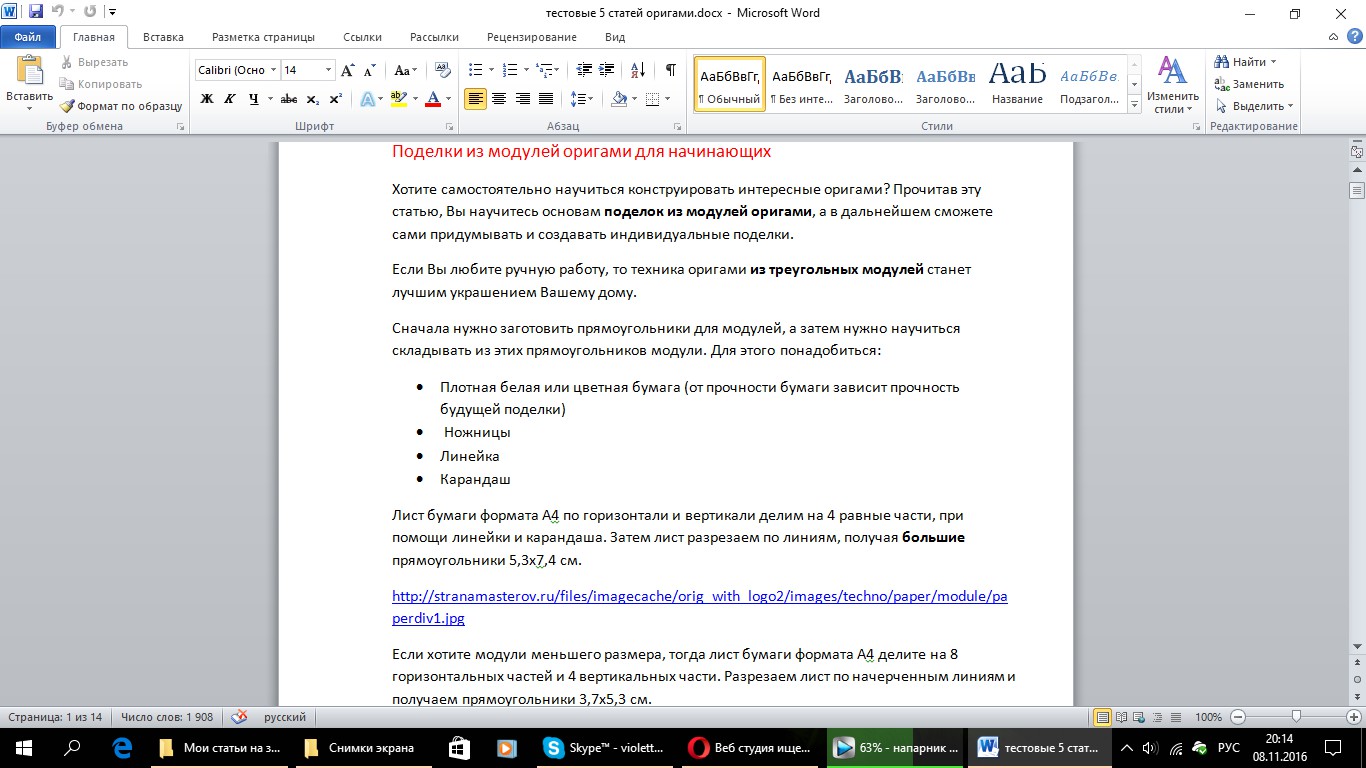Open the Calibri font name dropdown
1366x768 pixels.
(271, 70)
